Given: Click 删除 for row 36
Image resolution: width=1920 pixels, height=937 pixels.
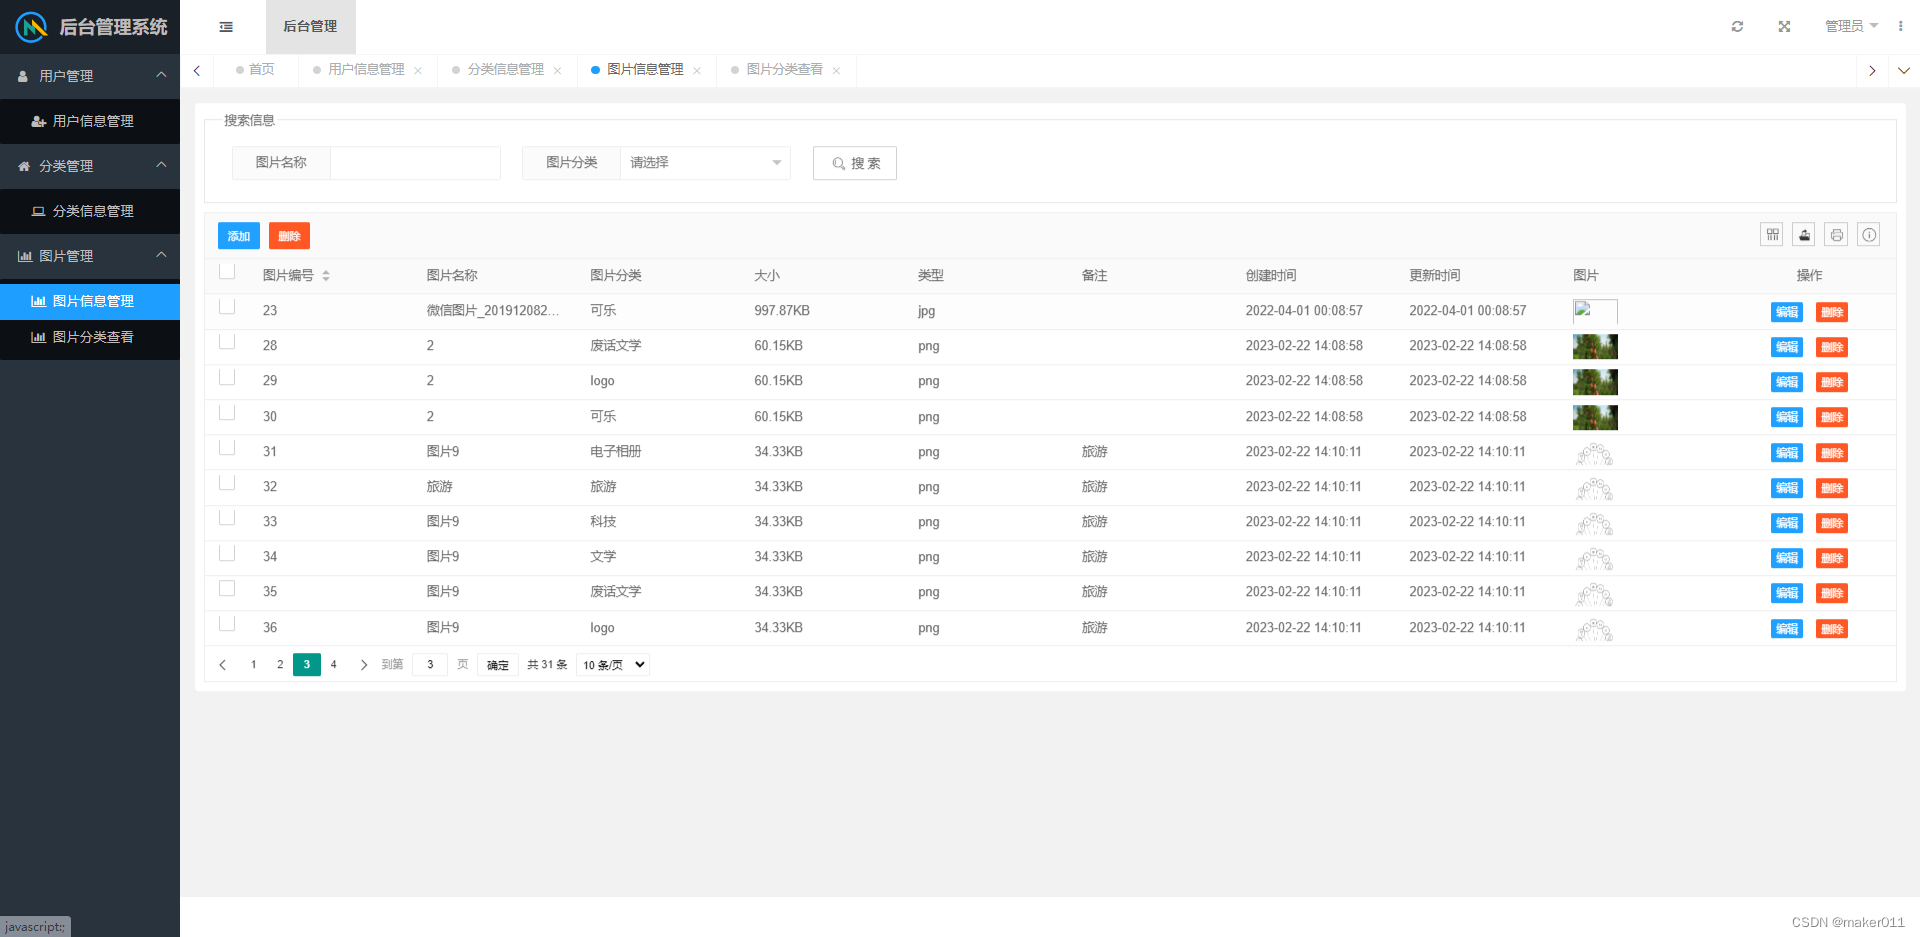Looking at the screenshot, I should click(x=1832, y=629).
